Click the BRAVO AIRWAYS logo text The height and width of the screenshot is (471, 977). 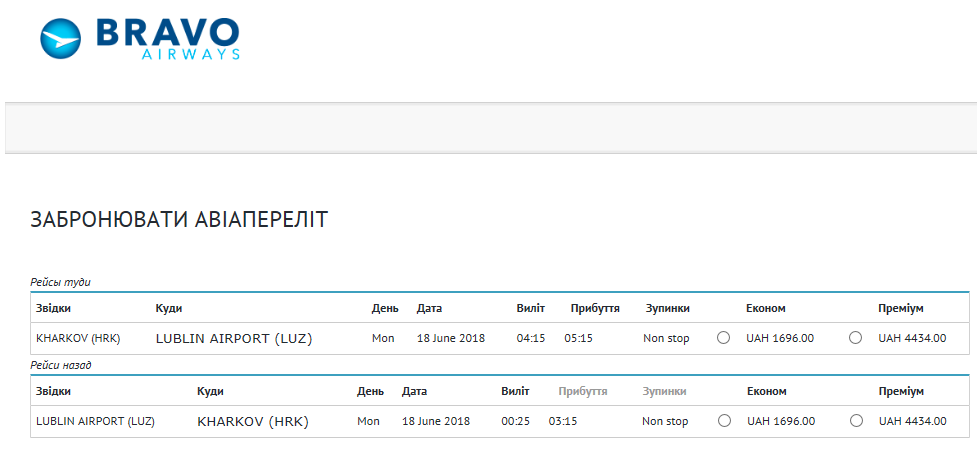[x=168, y=37]
